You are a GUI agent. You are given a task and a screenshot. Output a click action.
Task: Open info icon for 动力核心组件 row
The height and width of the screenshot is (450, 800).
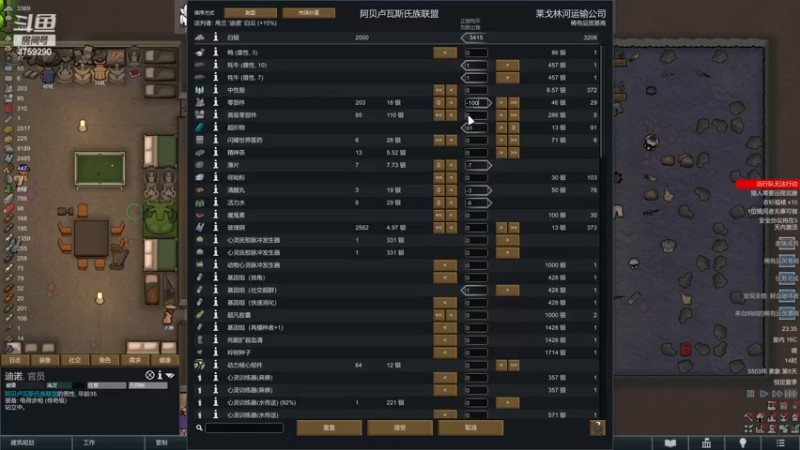point(215,365)
